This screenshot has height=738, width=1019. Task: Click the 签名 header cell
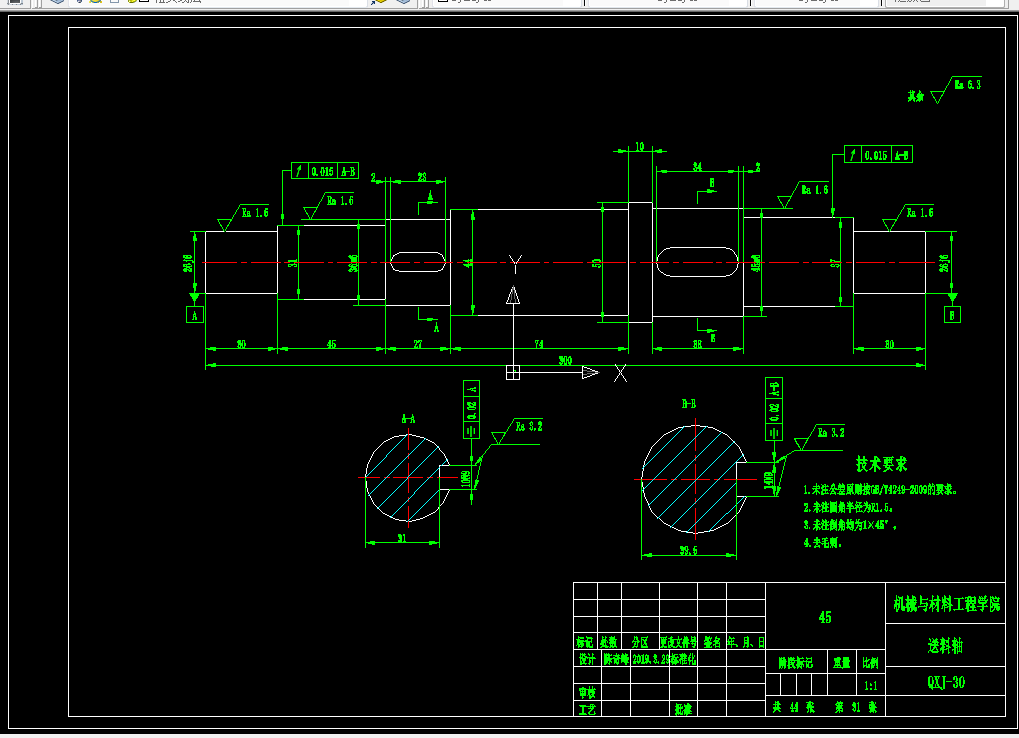[712, 642]
